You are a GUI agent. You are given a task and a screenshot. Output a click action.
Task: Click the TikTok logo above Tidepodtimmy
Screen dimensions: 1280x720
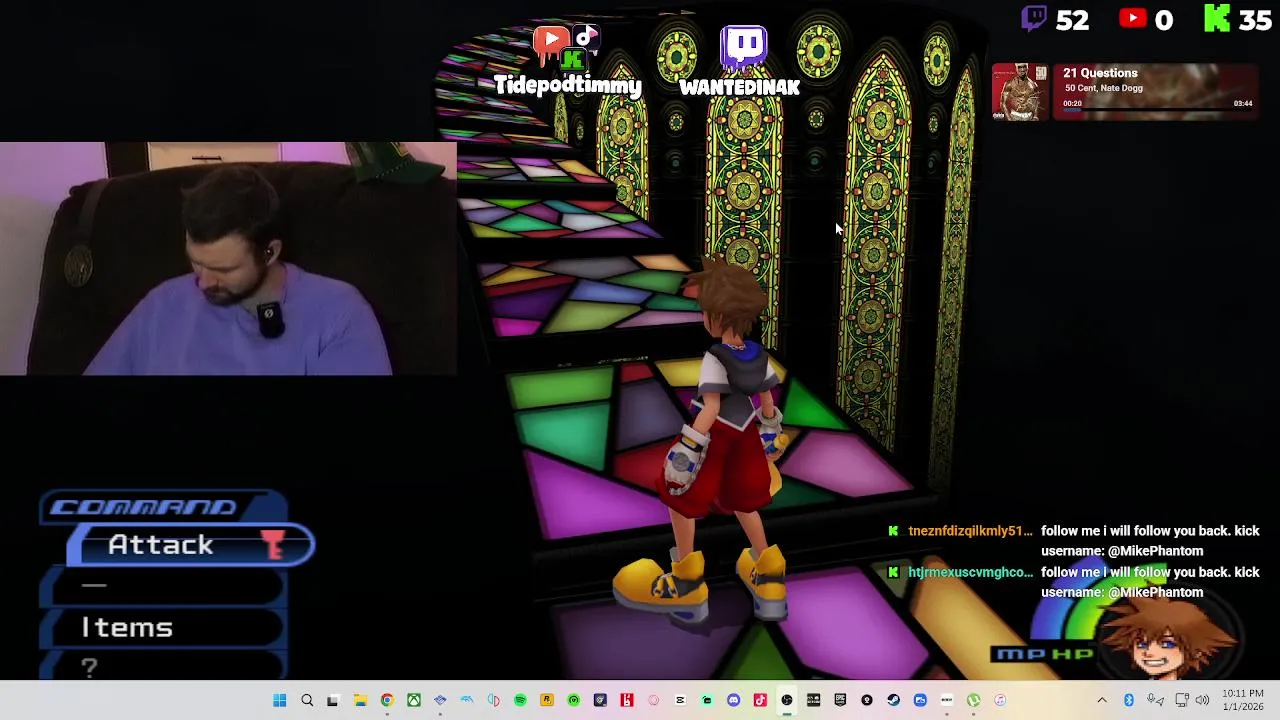[586, 39]
